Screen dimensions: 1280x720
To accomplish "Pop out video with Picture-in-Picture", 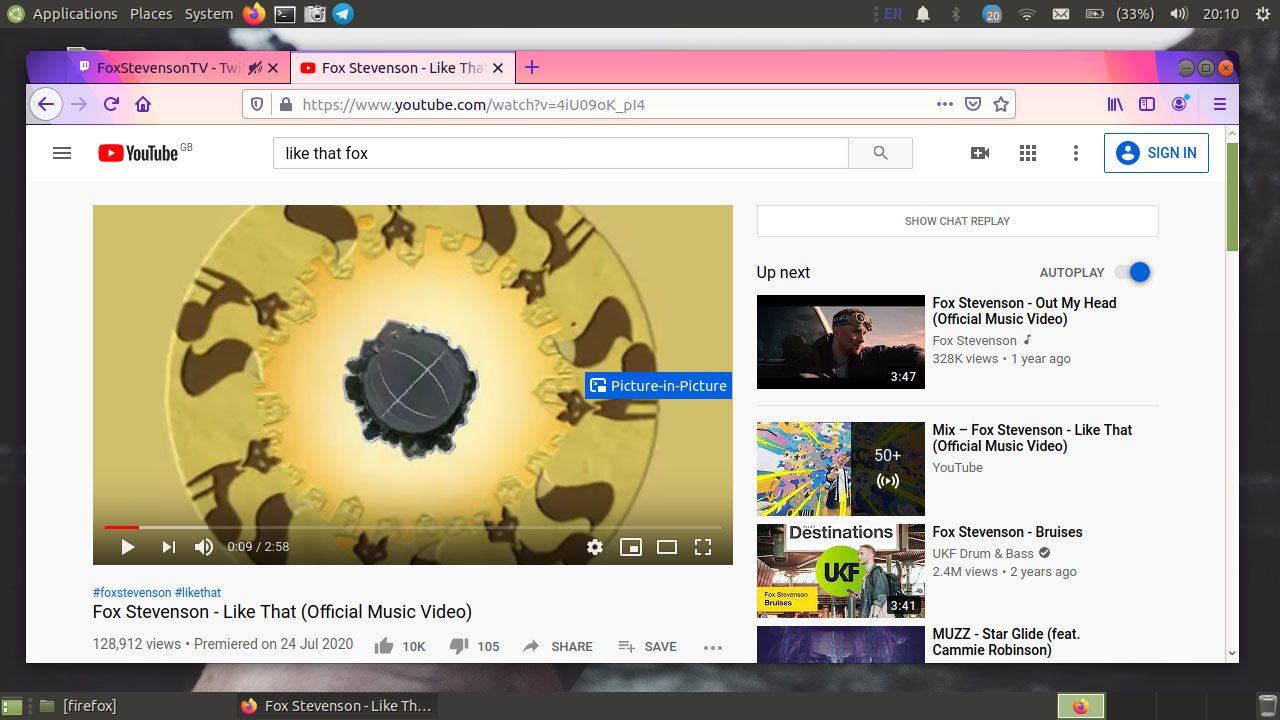I will point(658,386).
